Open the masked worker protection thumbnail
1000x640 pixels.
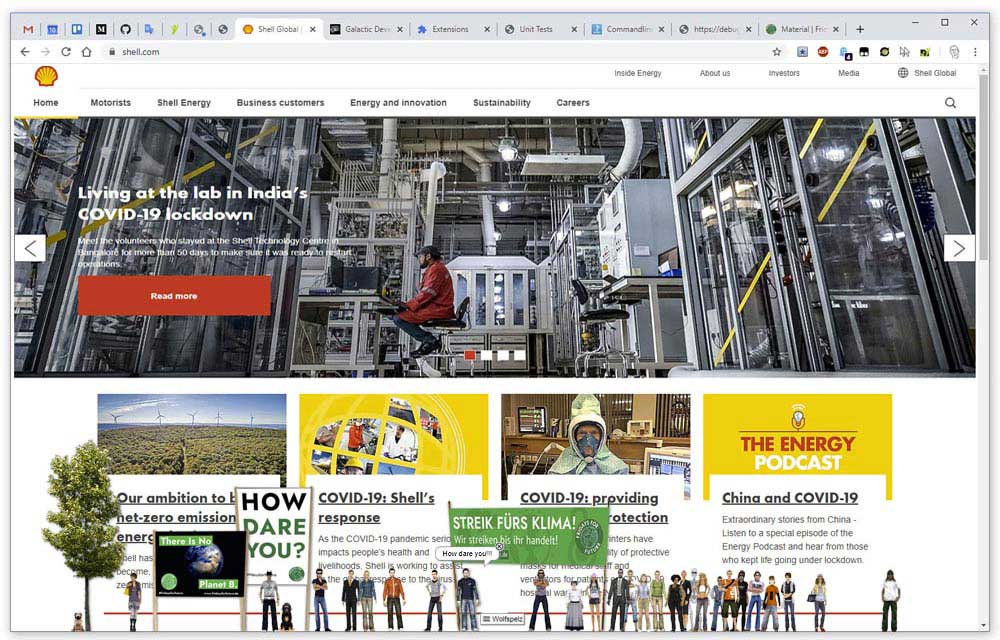[596, 435]
